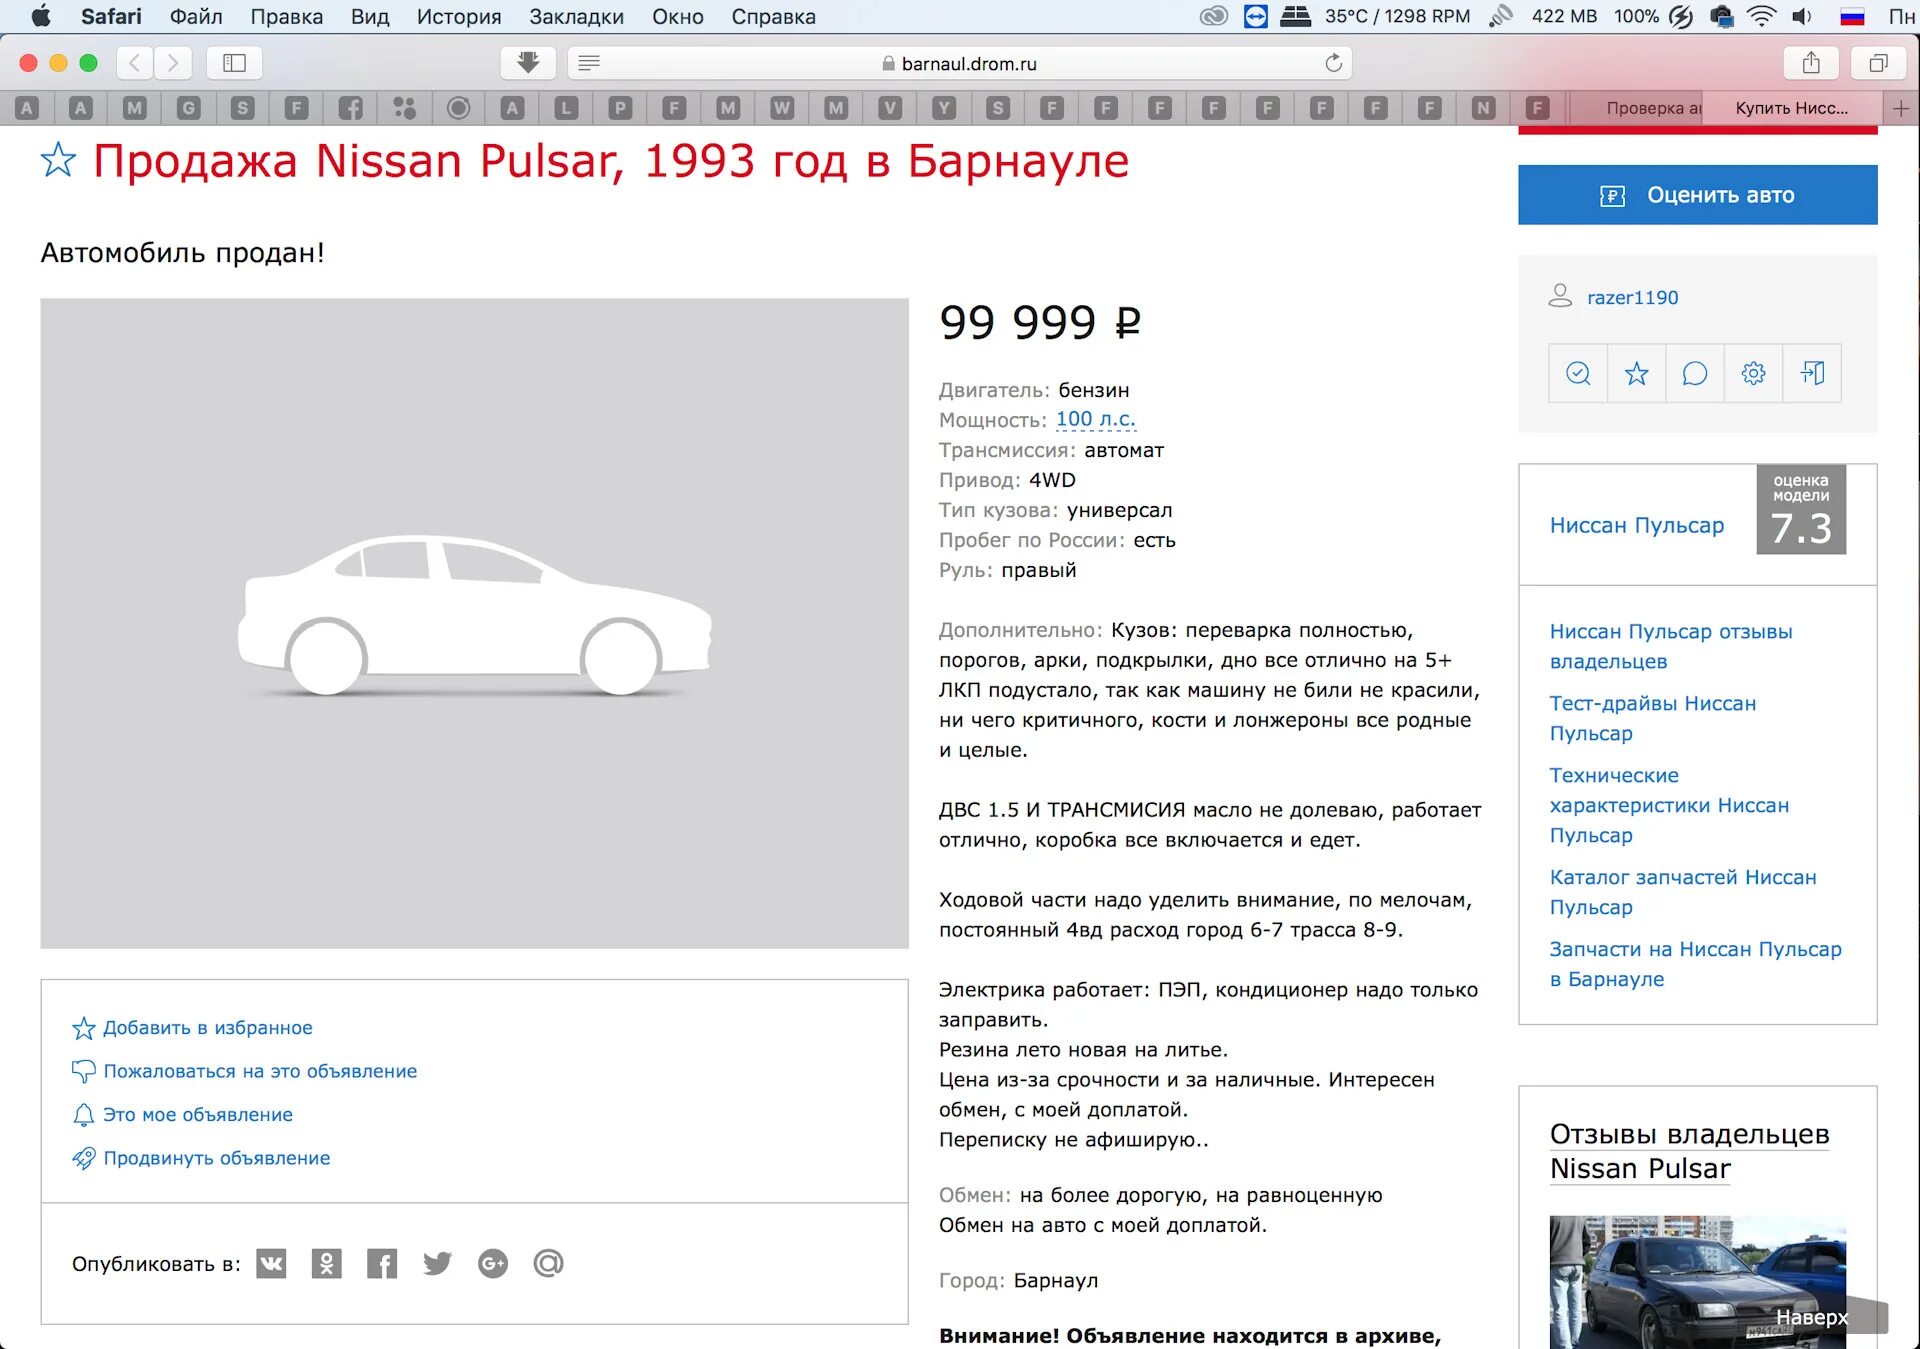Click the 100 л.с. power link

pyautogui.click(x=1096, y=419)
